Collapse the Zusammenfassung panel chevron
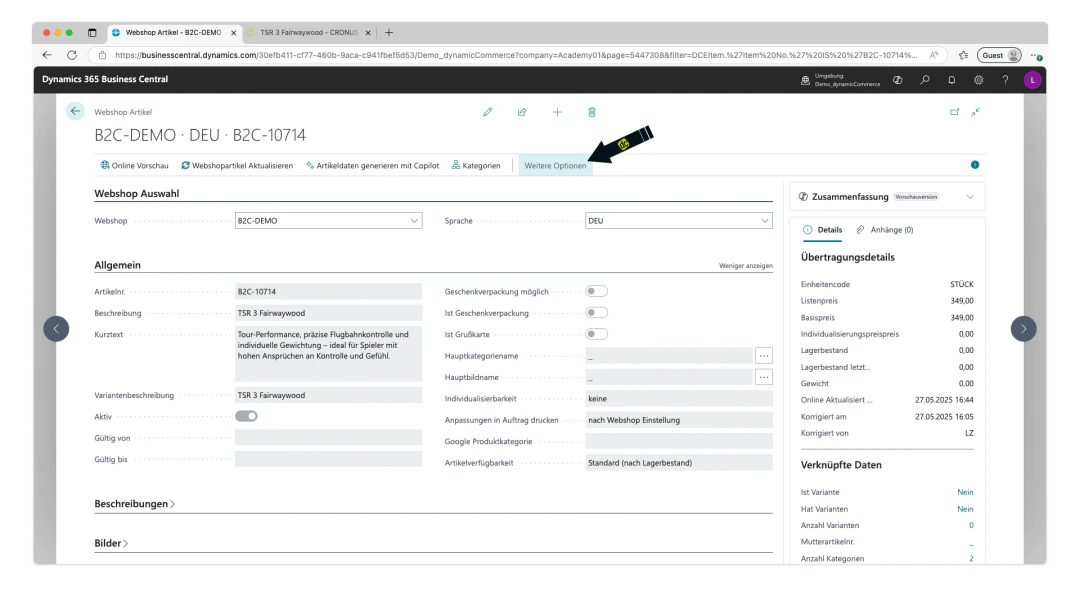 [x=970, y=197]
